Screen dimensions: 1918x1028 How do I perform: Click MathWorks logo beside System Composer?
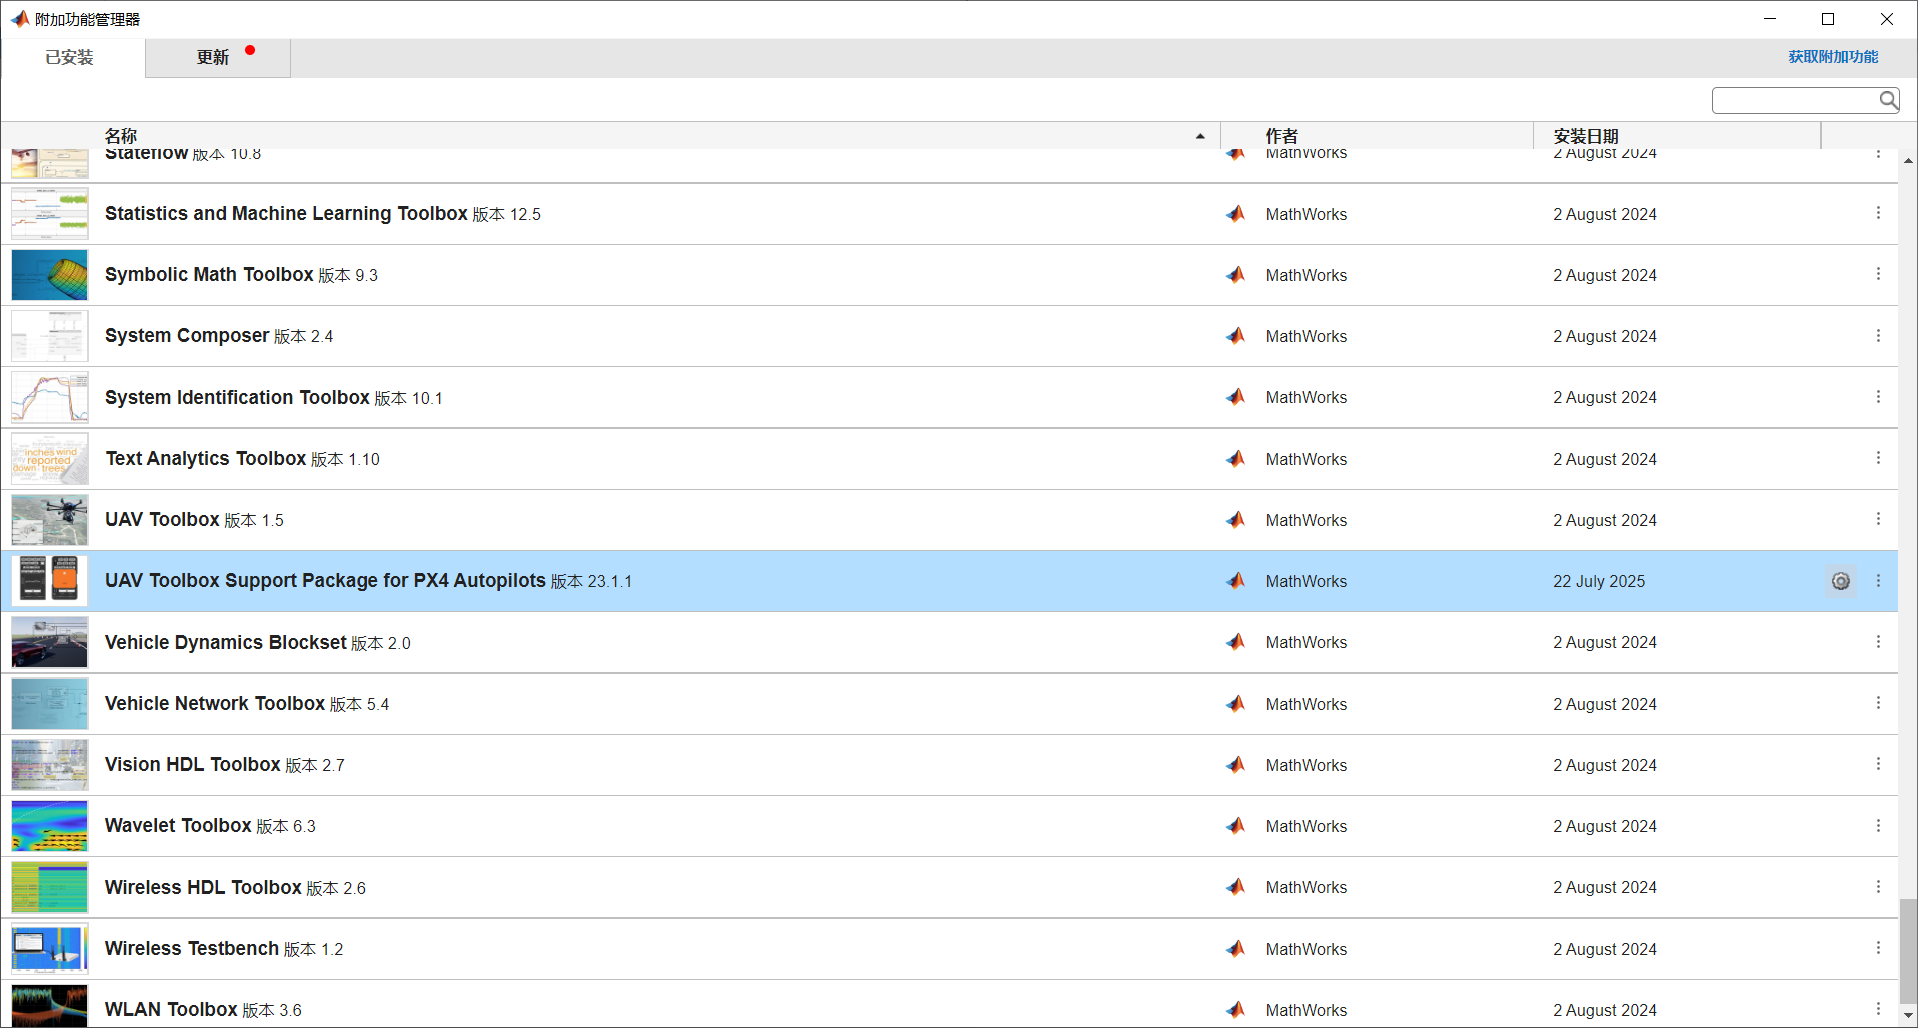click(x=1236, y=336)
